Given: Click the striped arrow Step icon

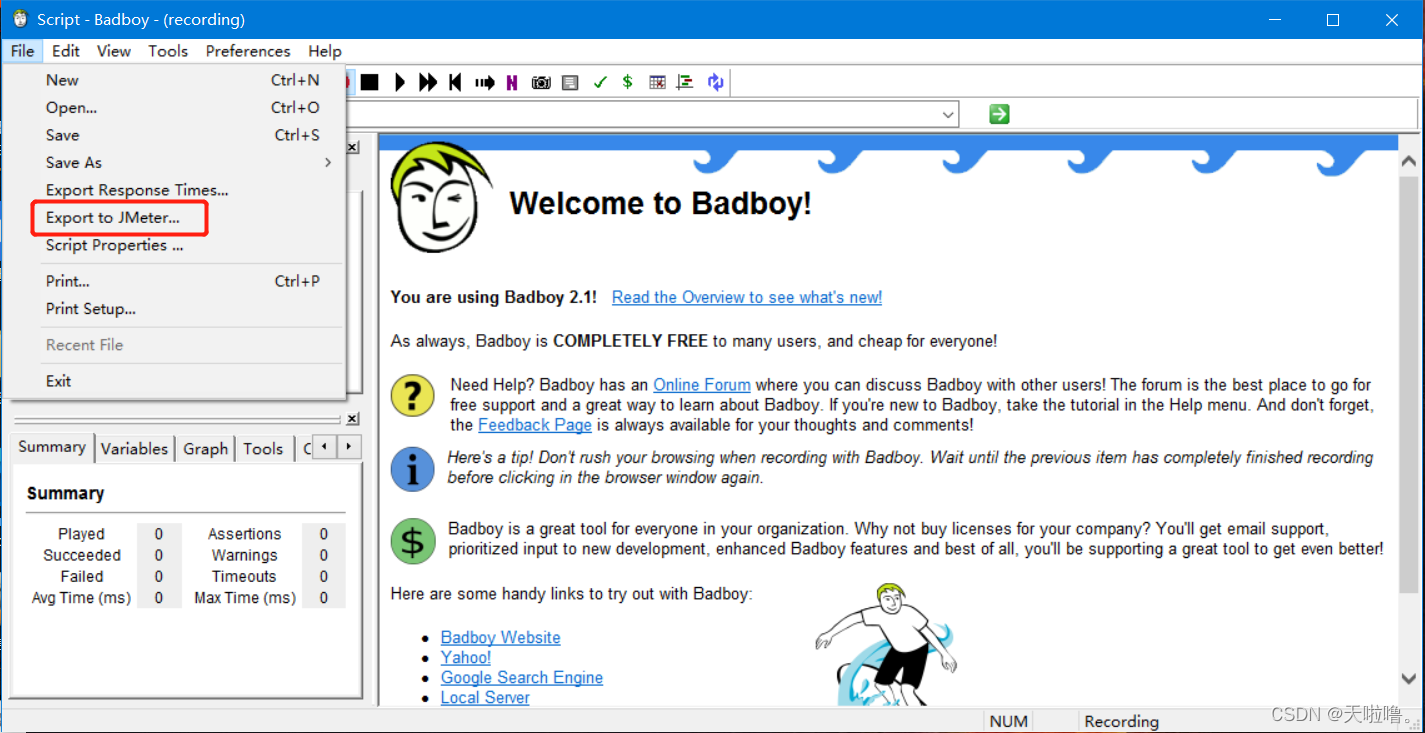Looking at the screenshot, I should coord(485,82).
